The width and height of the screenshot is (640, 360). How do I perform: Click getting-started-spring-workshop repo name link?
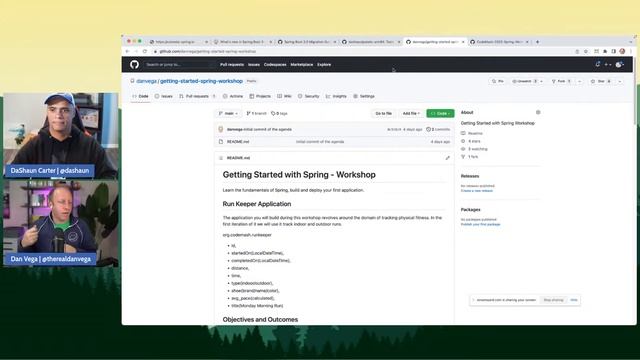pyautogui.click(x=201, y=81)
